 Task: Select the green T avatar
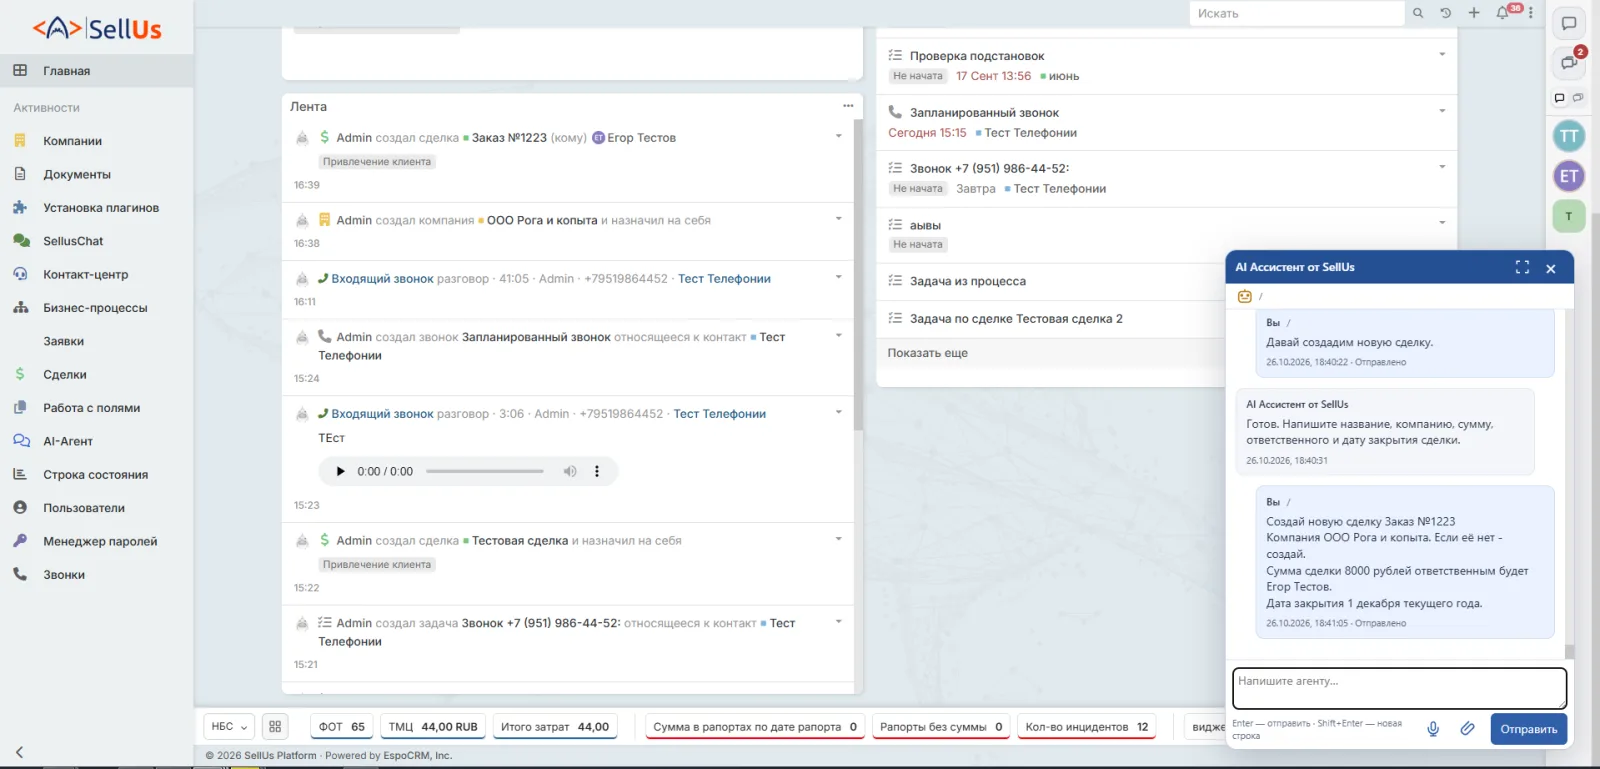pyautogui.click(x=1569, y=216)
